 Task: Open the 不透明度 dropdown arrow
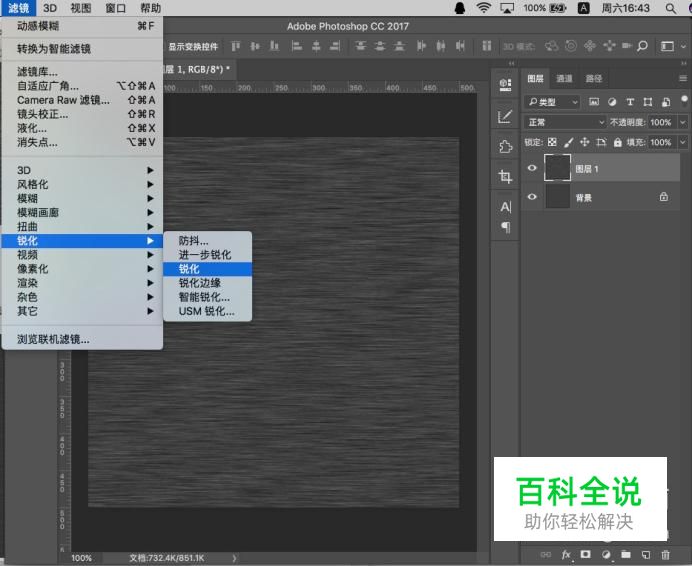point(683,122)
